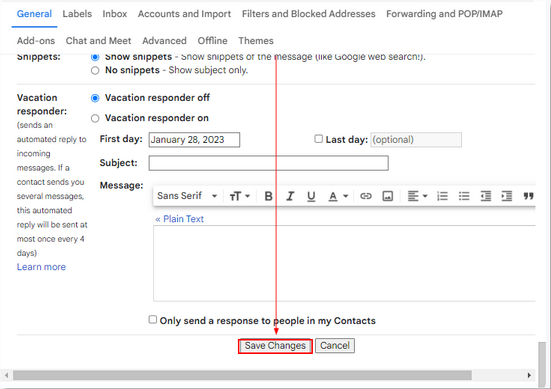Open Sans Serif font dropdown
Viewport: 551px width, 389px height.
click(x=187, y=196)
